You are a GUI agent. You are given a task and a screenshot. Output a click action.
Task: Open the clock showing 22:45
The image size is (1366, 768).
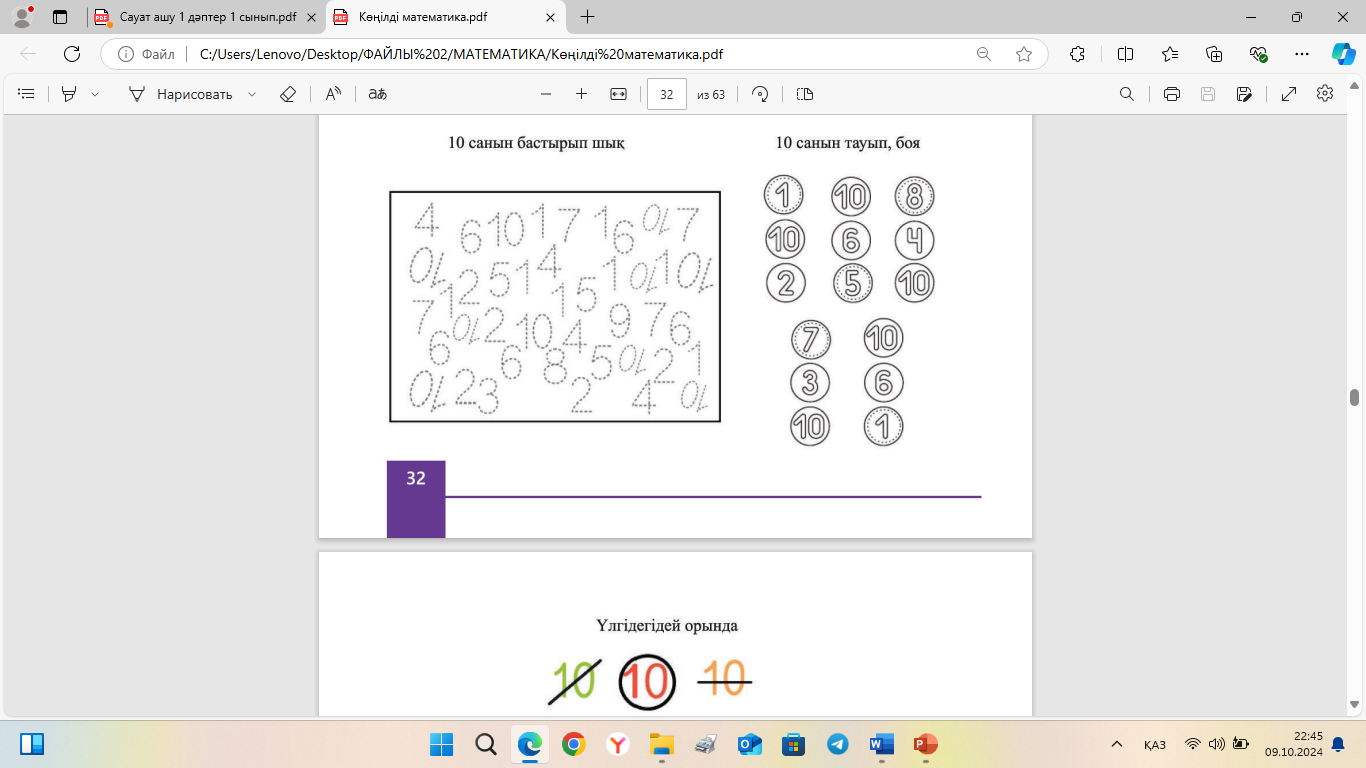(1293, 744)
